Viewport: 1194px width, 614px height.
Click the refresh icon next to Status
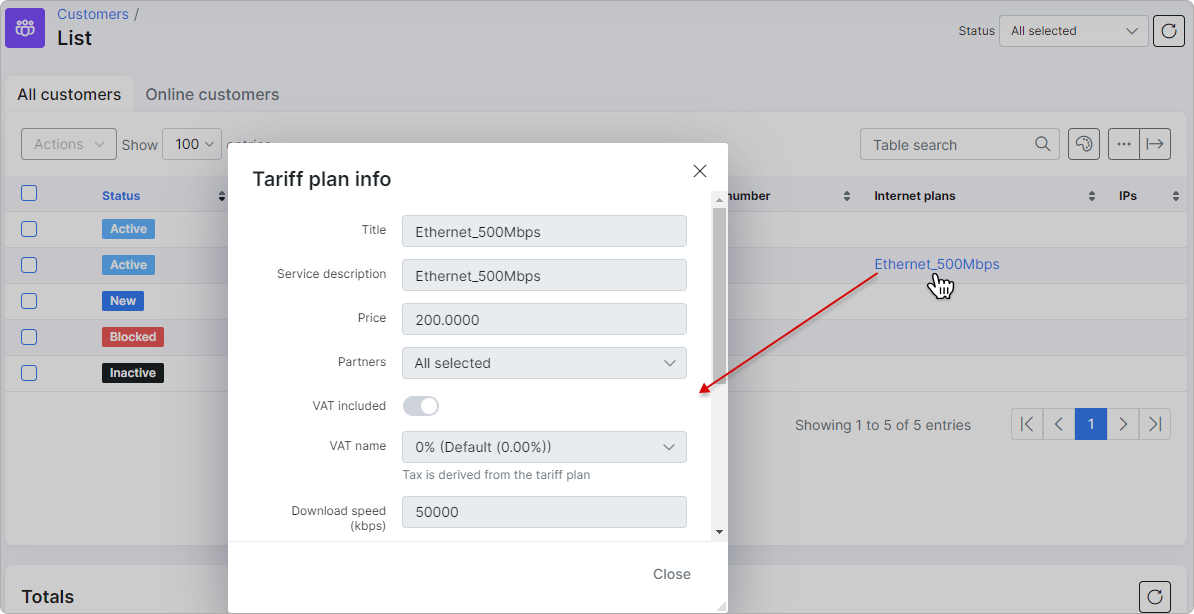click(1169, 31)
